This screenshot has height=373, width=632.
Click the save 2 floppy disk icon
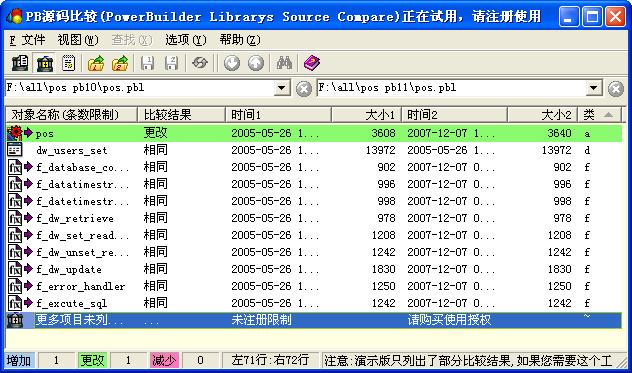click(x=172, y=63)
